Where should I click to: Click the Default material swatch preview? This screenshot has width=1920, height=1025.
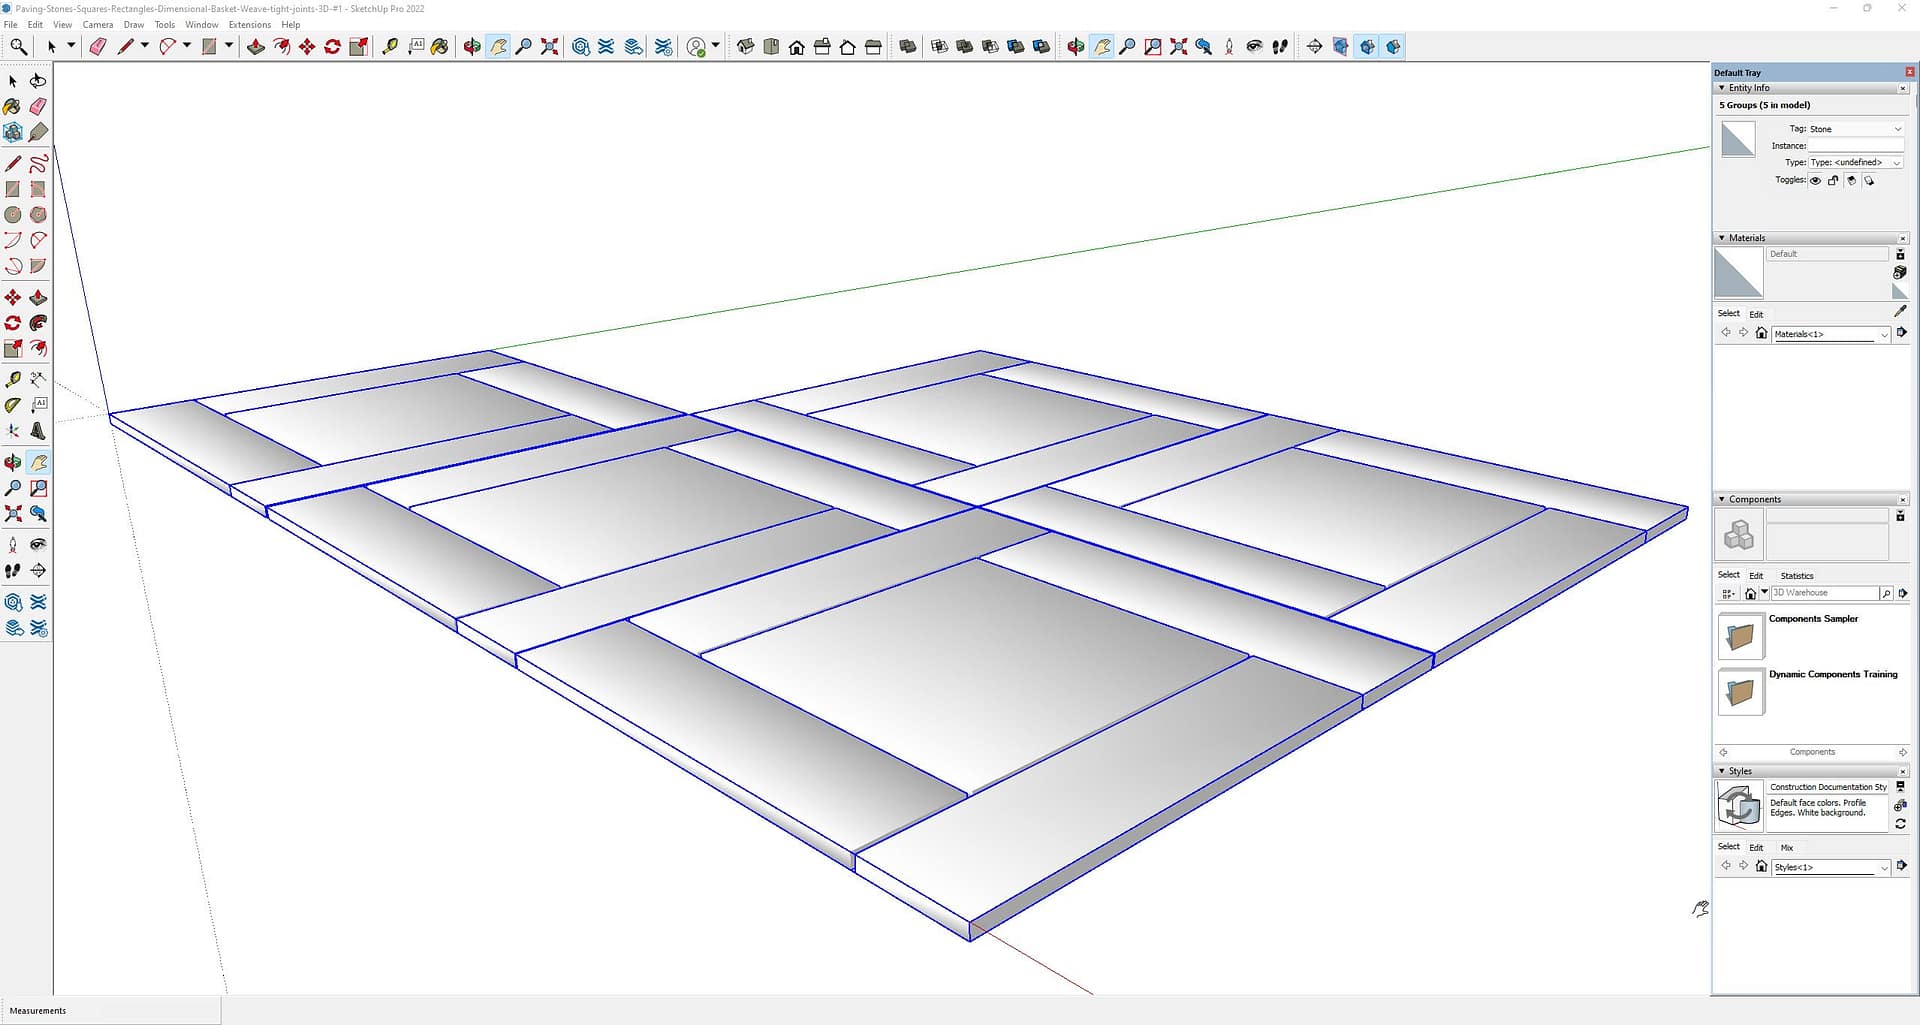[x=1738, y=272]
